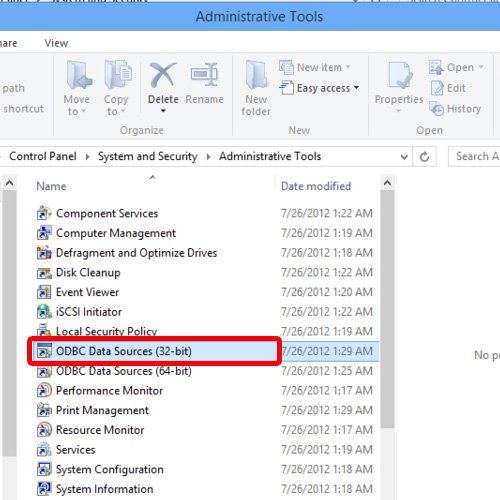
Task: Click Print Management date 7/26/2012 1:29 AM
Action: click(327, 410)
